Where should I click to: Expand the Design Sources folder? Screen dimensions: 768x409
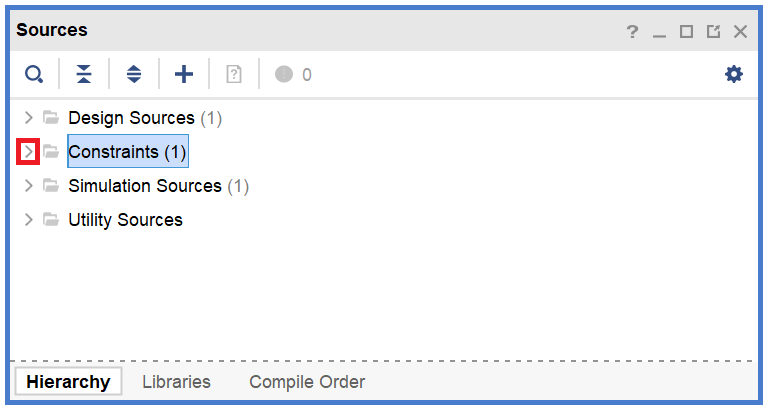[x=29, y=118]
